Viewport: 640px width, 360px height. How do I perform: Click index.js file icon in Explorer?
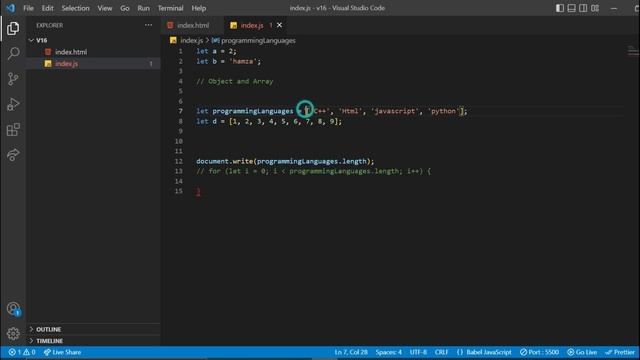pos(48,64)
